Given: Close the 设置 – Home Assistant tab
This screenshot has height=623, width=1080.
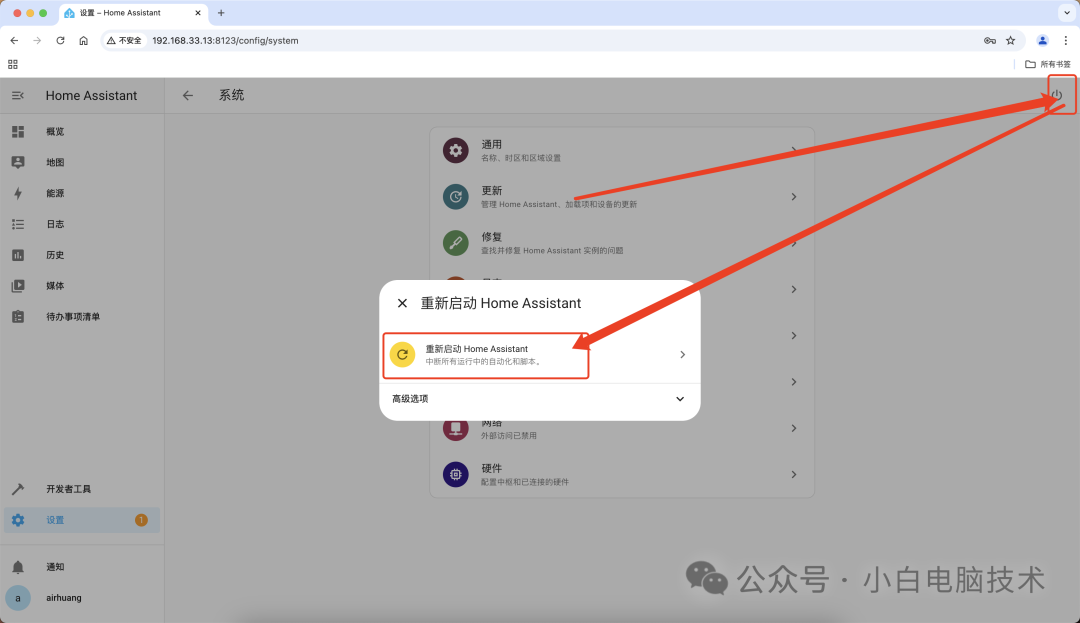Looking at the screenshot, I should click(198, 13).
